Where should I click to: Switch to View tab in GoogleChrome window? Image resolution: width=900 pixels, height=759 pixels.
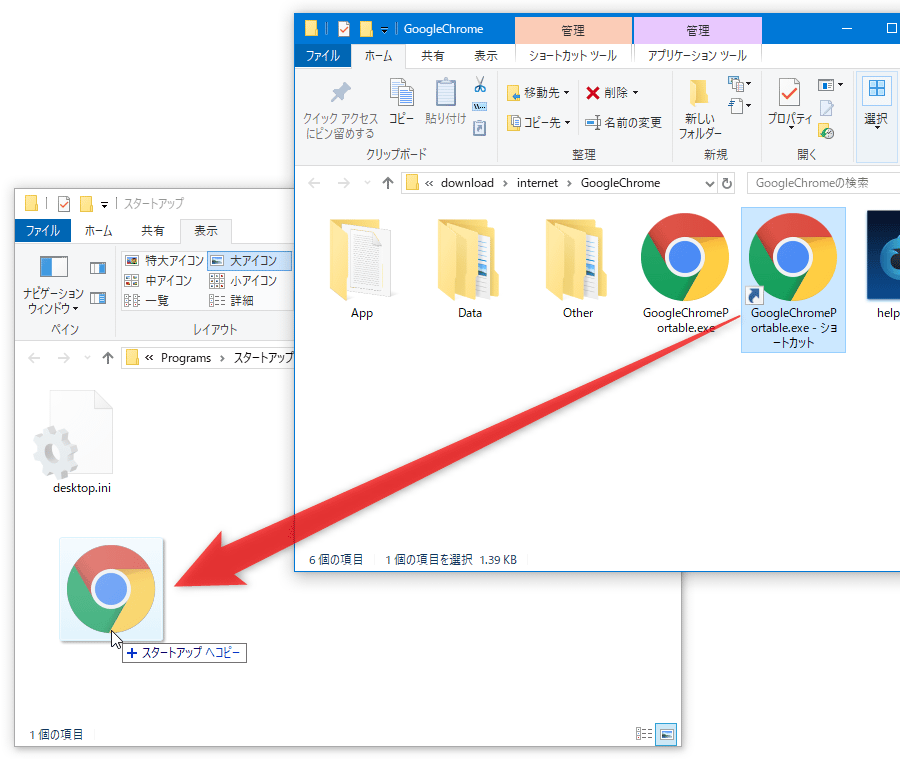[x=486, y=56]
